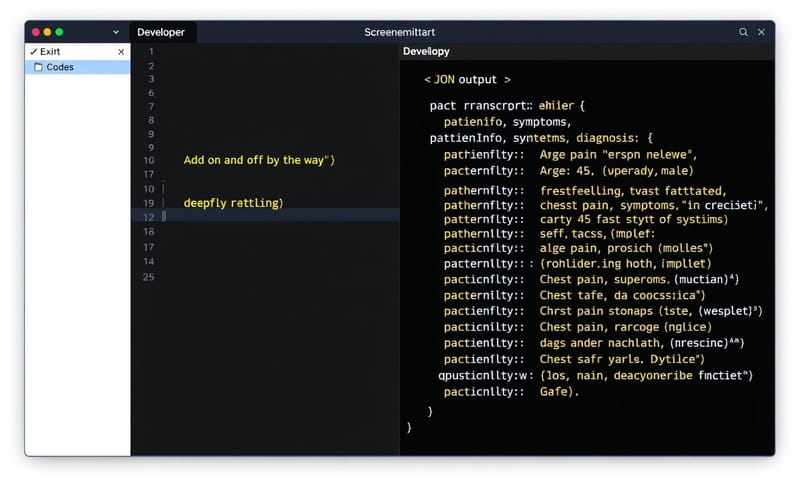
Task: Open the chevron dropdown left of Developer tab
Action: [x=116, y=32]
